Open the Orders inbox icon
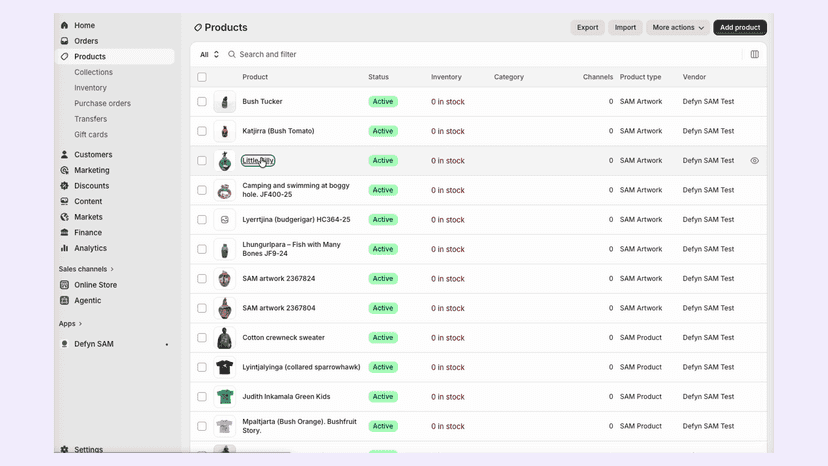828x466 pixels. coord(64,41)
